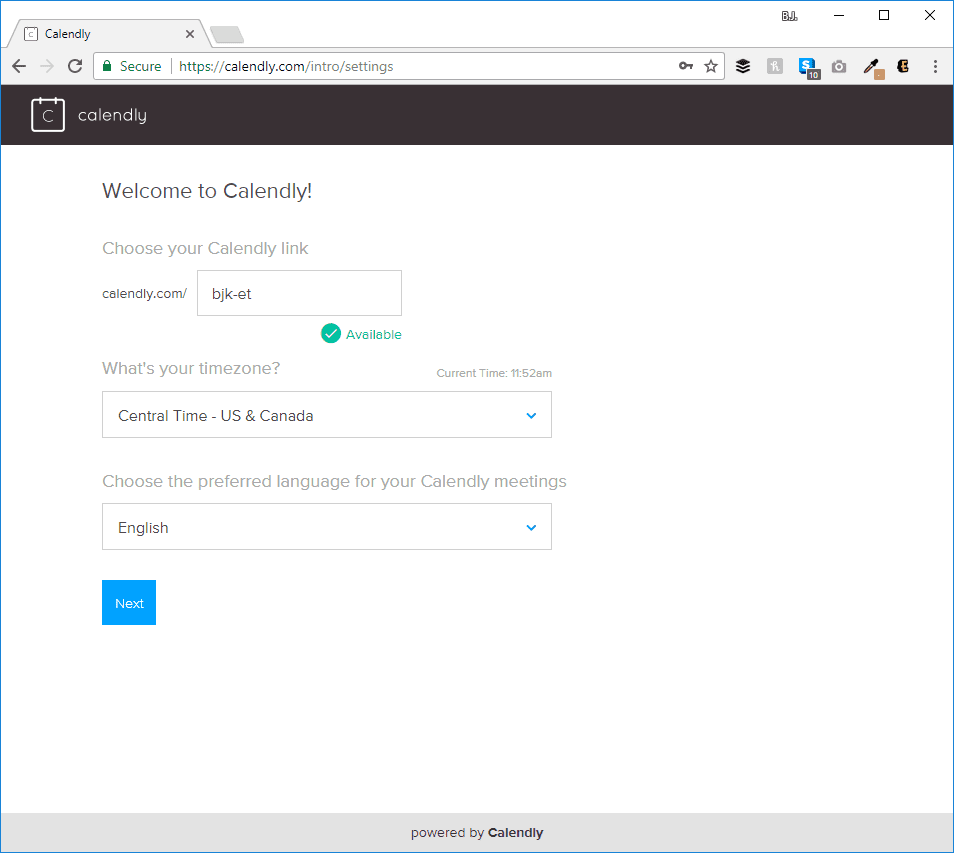Open the Central Time - US & Canada selector

coord(327,414)
